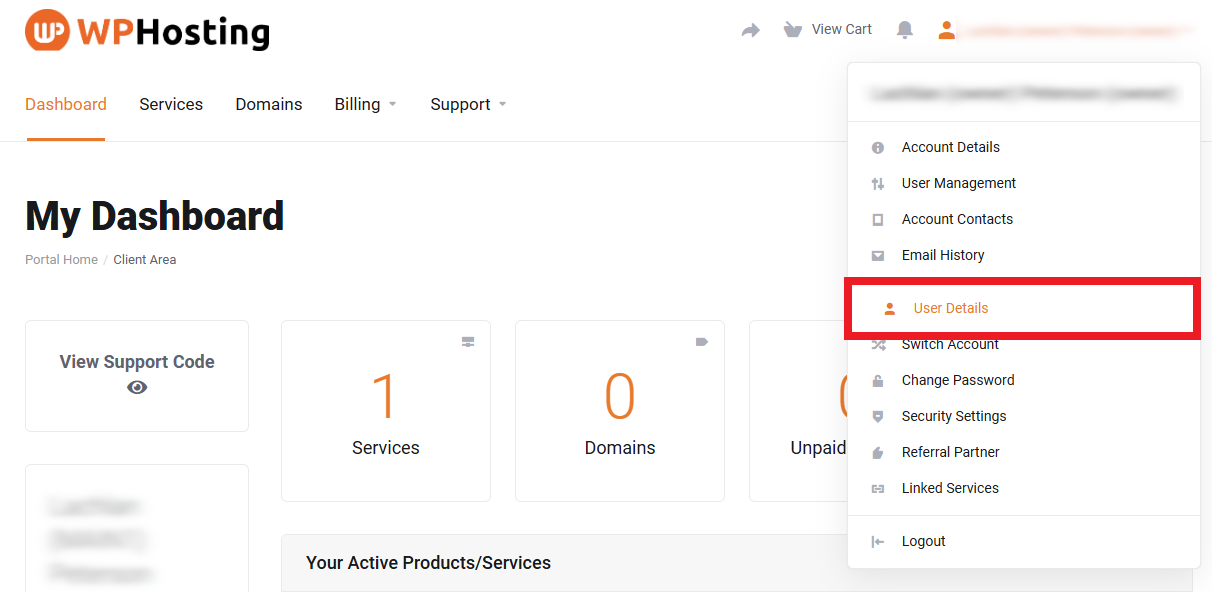Toggle the support code eye icon
The height and width of the screenshot is (592, 1212).
point(137,387)
